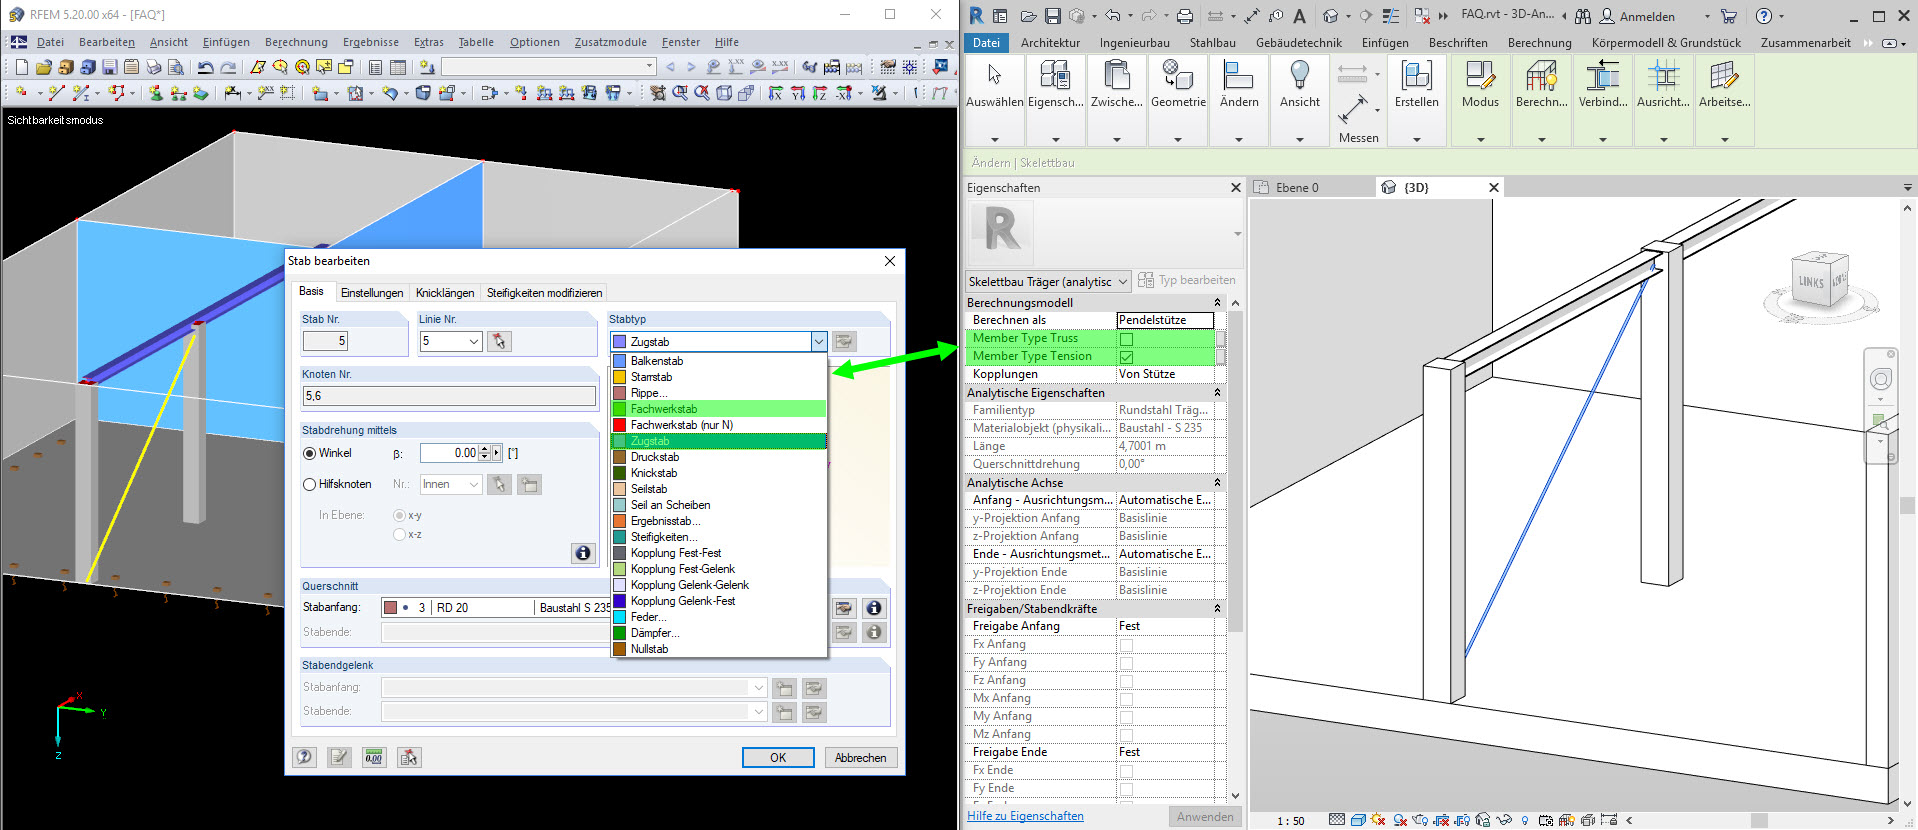Expand the Geometrie ribbon panel dropdown arrow

[x=1178, y=140]
